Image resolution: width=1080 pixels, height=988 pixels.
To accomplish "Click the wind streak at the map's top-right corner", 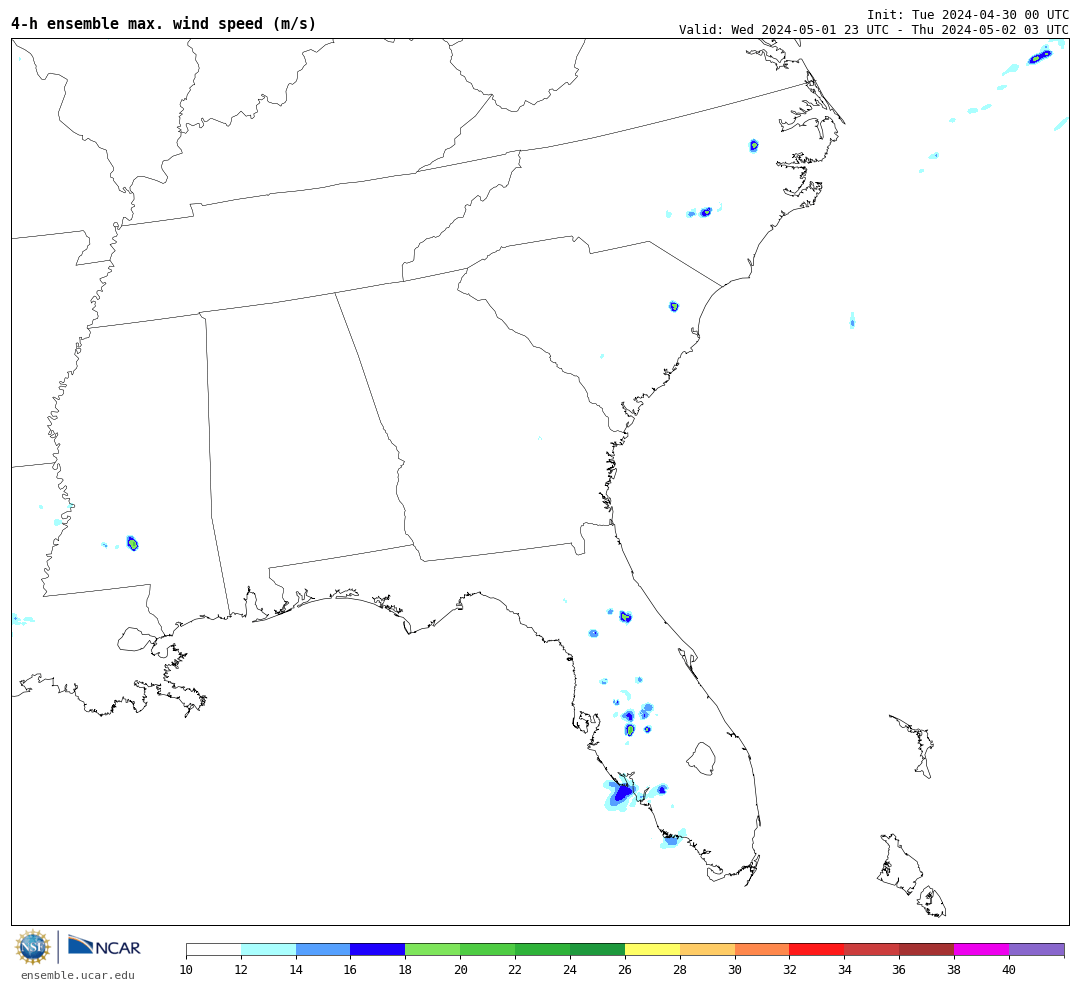I will click(1039, 57).
